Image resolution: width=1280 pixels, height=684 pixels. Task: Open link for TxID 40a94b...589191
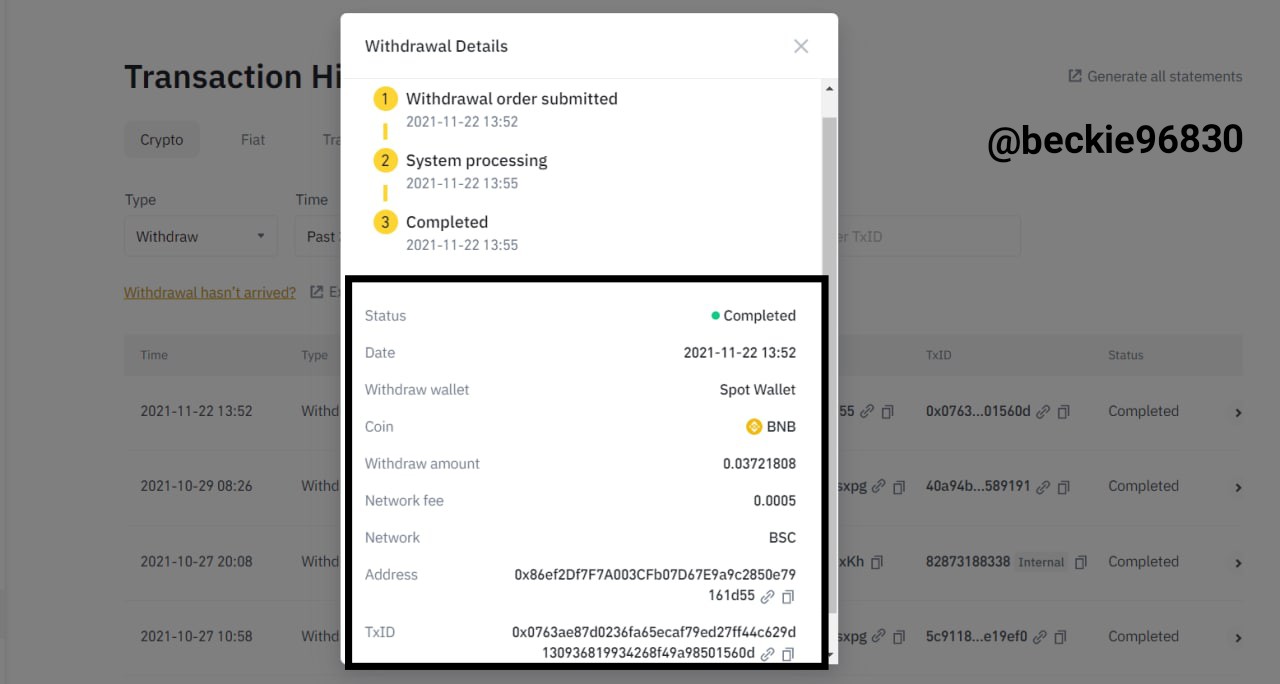(x=1043, y=487)
